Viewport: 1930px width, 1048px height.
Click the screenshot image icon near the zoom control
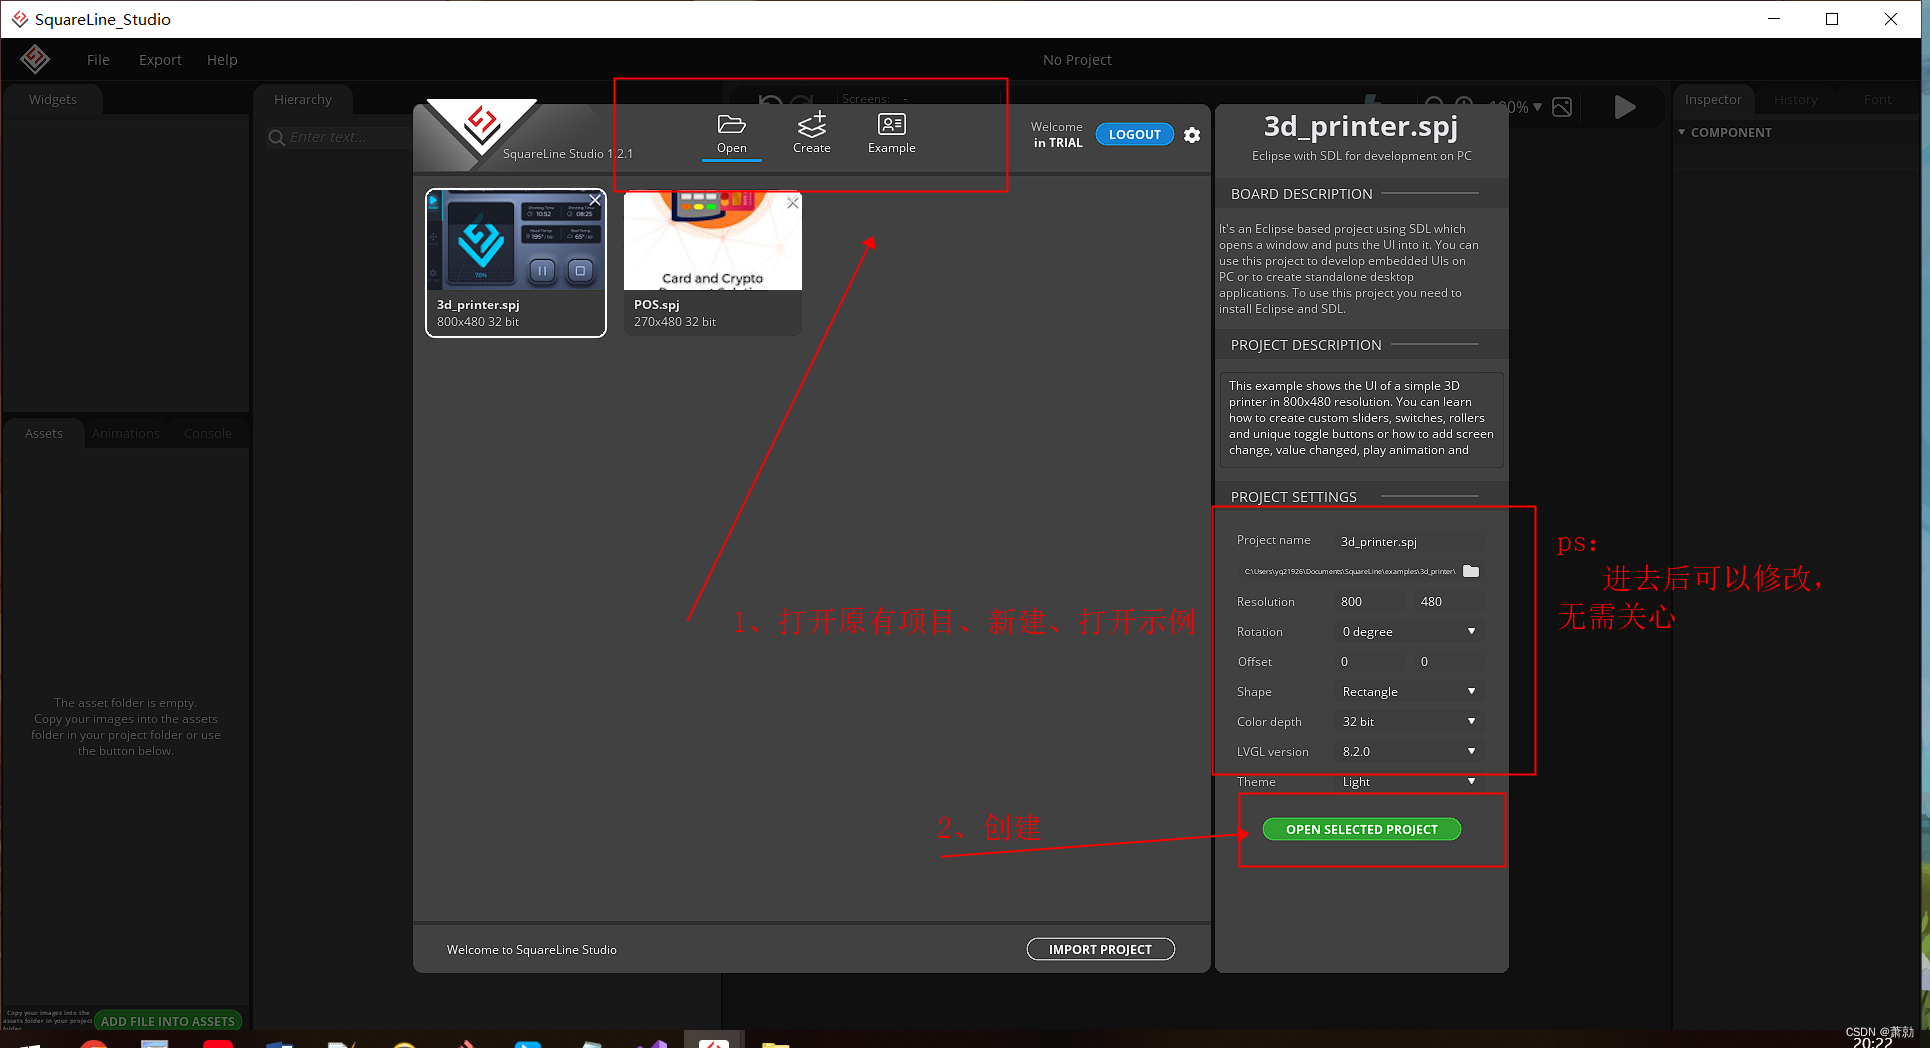1563,107
